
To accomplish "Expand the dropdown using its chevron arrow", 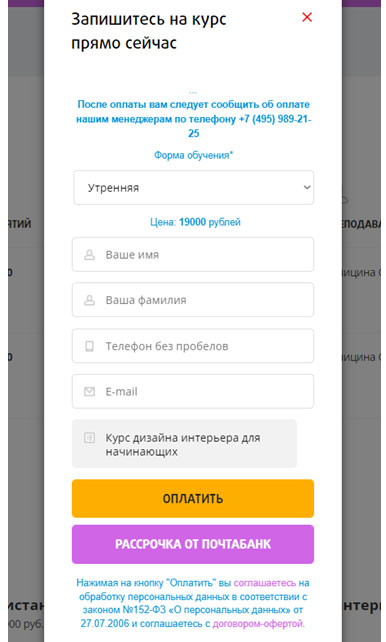I will pos(307,188).
